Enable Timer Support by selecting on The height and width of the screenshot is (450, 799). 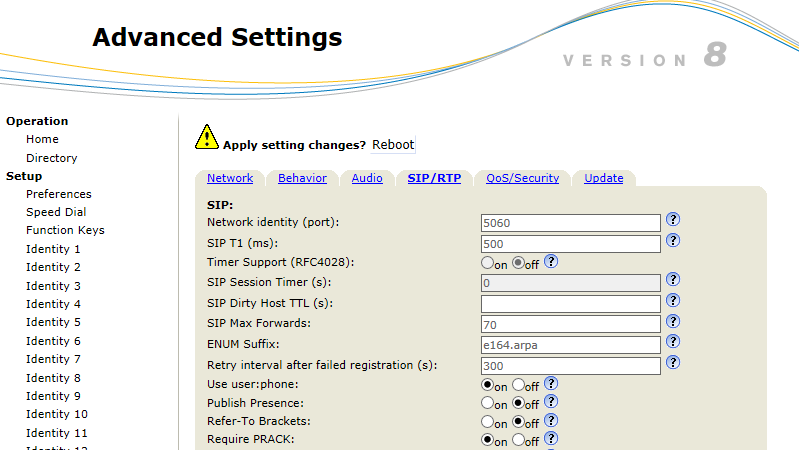(488, 263)
